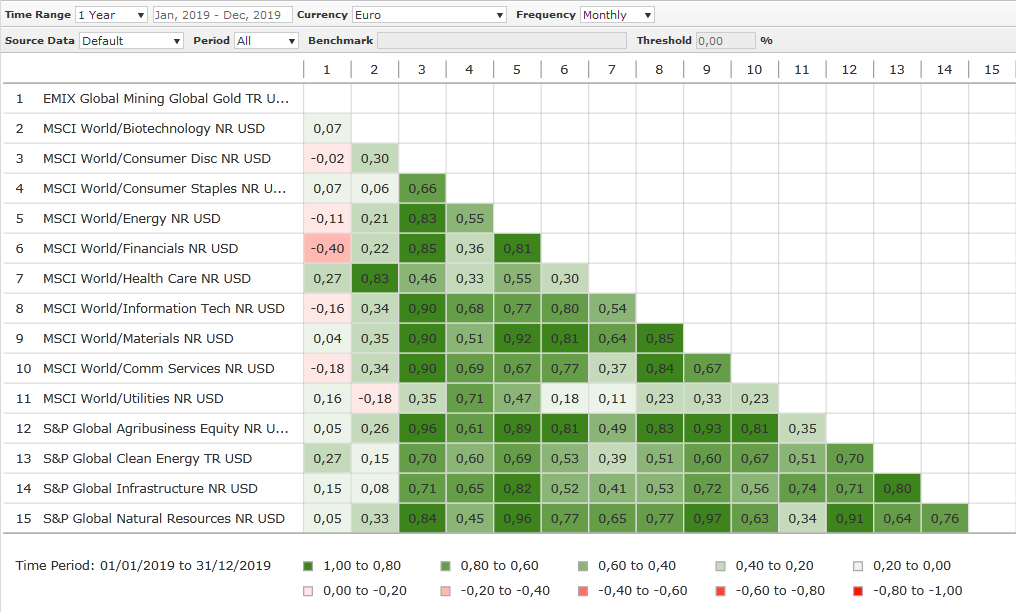Click the EMIX Global Mining Global Gold row

tap(165, 99)
